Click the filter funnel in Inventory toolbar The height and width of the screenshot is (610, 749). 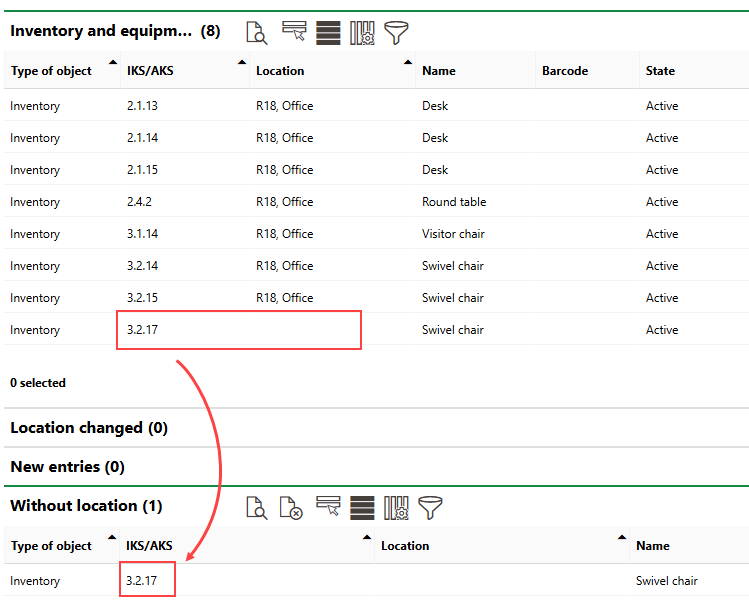[397, 32]
